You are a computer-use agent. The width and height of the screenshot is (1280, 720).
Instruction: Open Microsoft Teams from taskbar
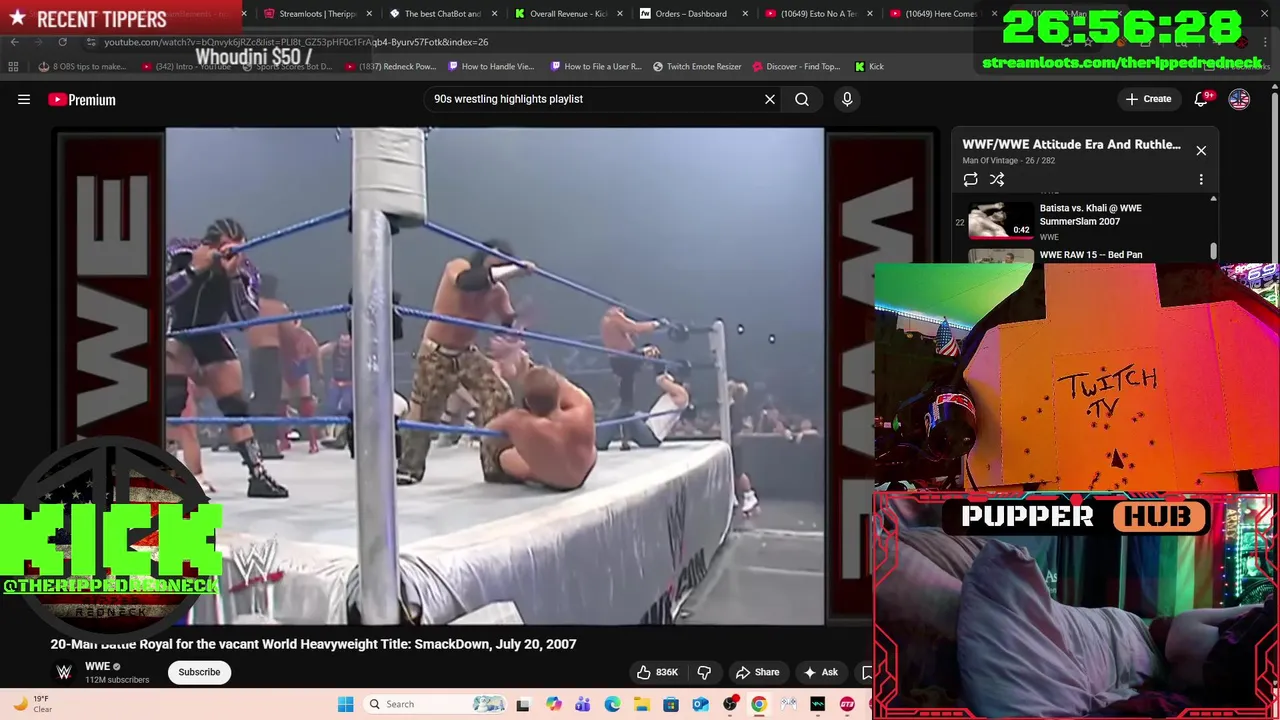[x=583, y=704]
